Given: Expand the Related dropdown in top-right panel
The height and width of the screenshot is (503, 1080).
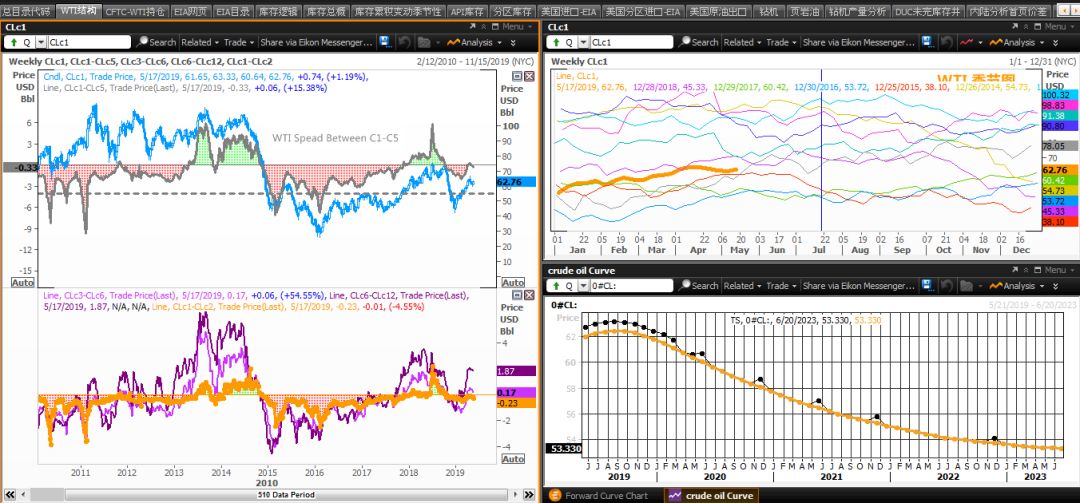Looking at the screenshot, I should 742,43.
